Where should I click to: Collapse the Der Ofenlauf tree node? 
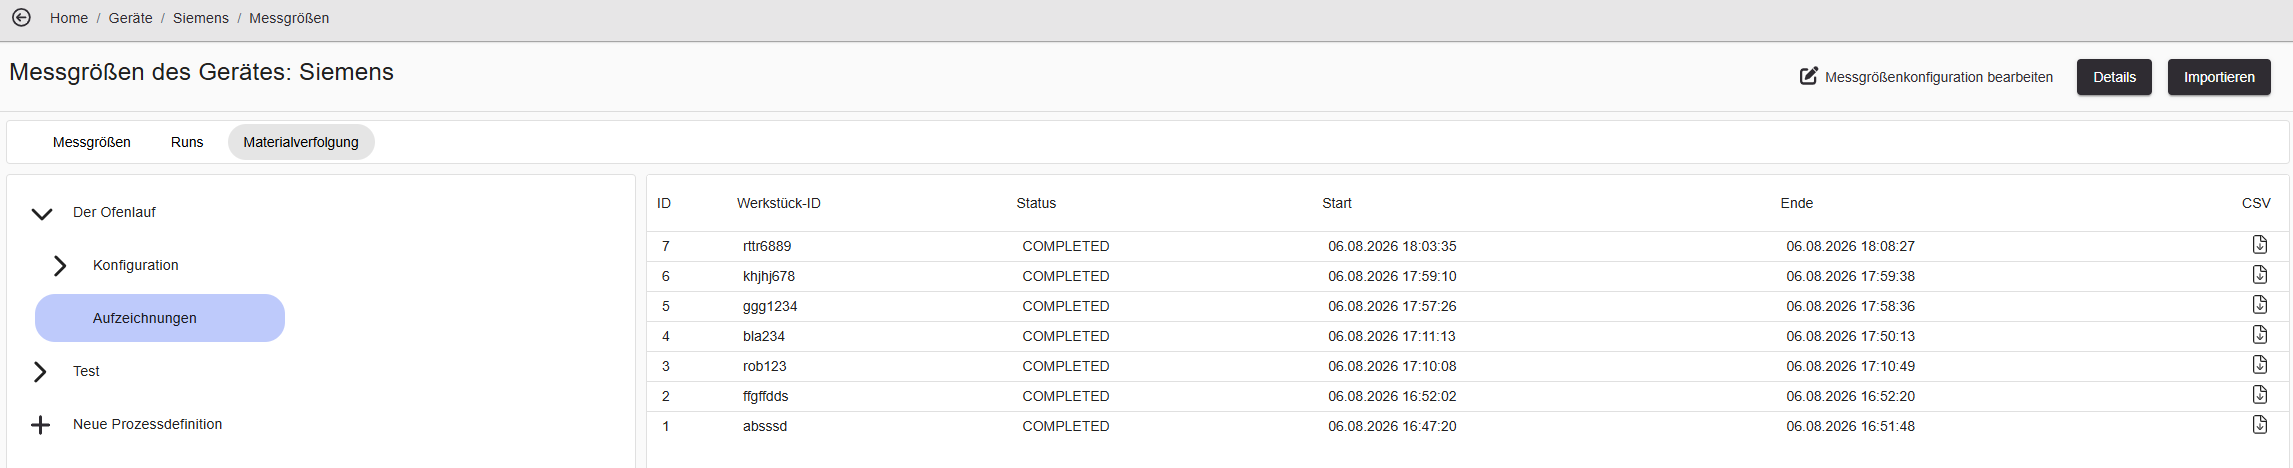coord(41,213)
